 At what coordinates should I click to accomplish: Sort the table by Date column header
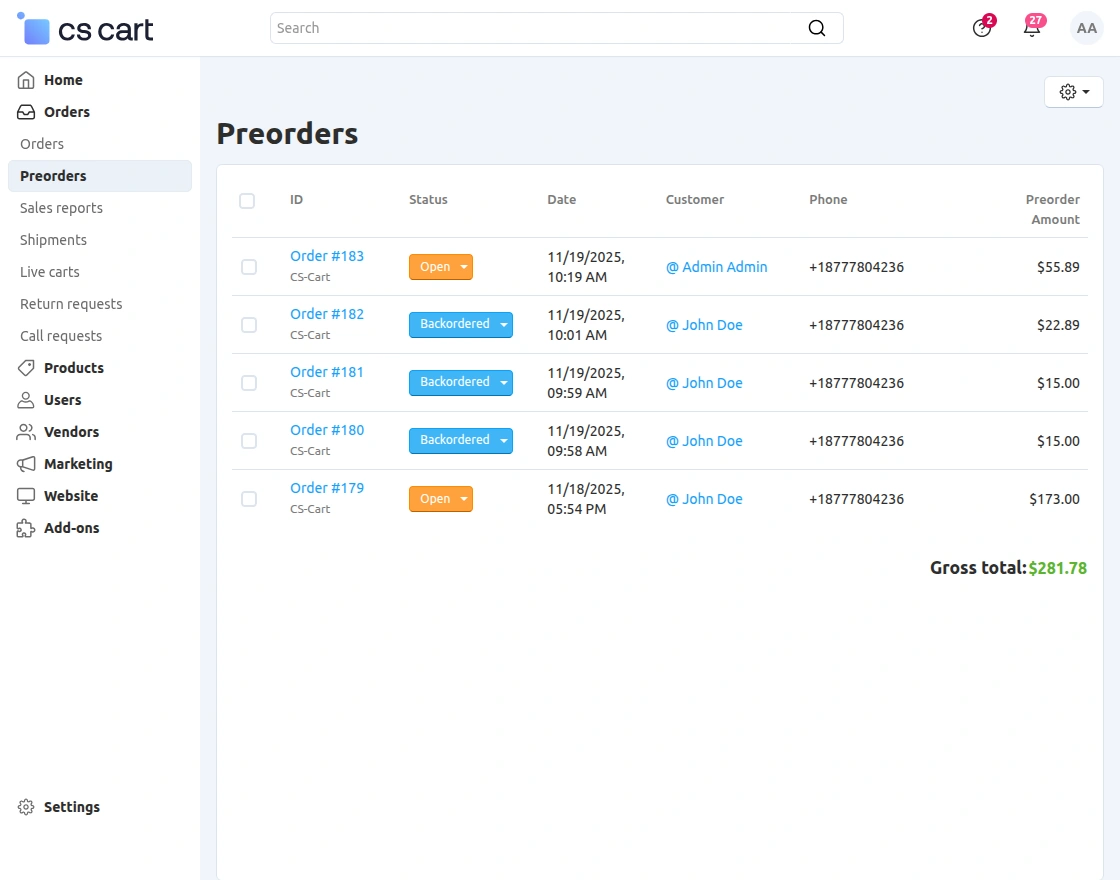tap(561, 200)
